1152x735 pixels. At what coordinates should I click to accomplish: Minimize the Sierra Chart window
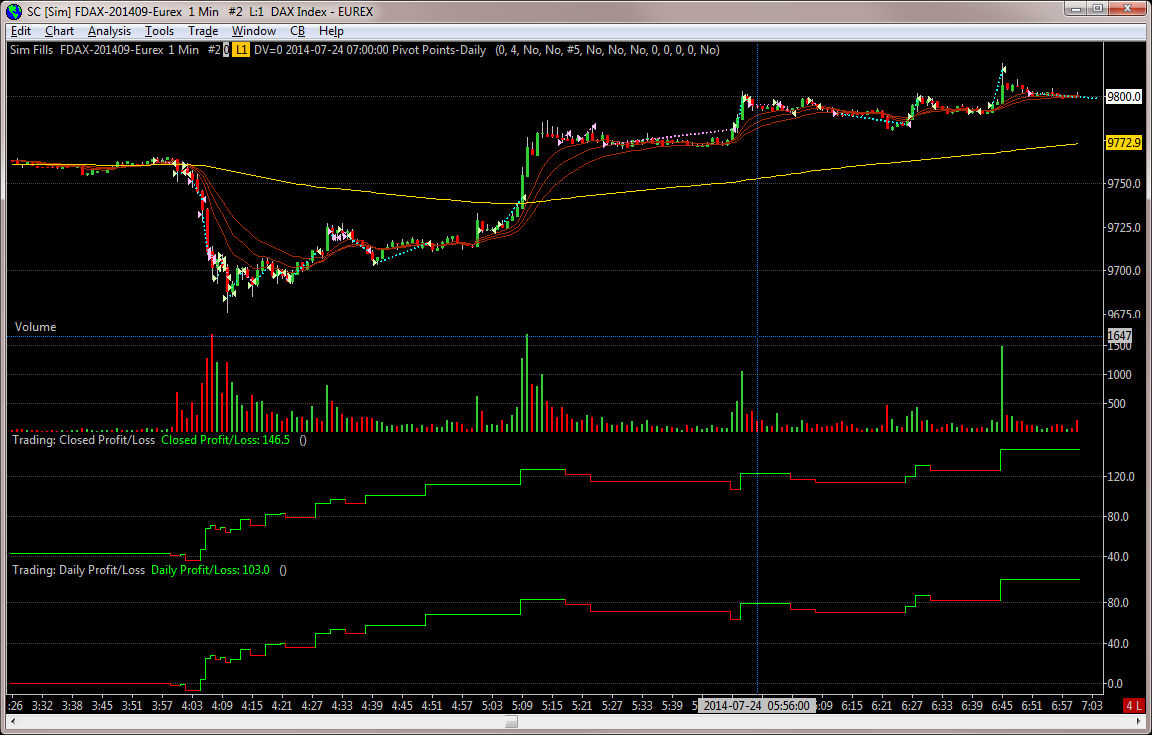(x=1076, y=9)
